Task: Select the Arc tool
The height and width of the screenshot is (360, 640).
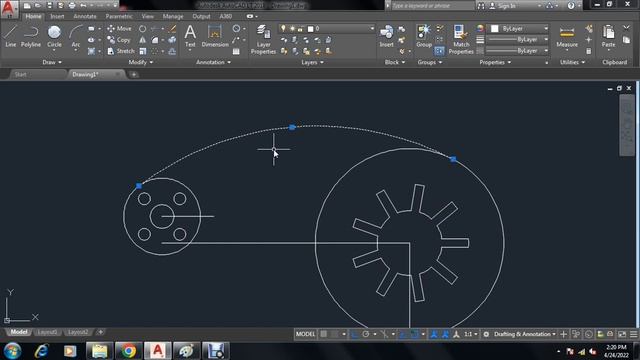Action: tap(76, 36)
